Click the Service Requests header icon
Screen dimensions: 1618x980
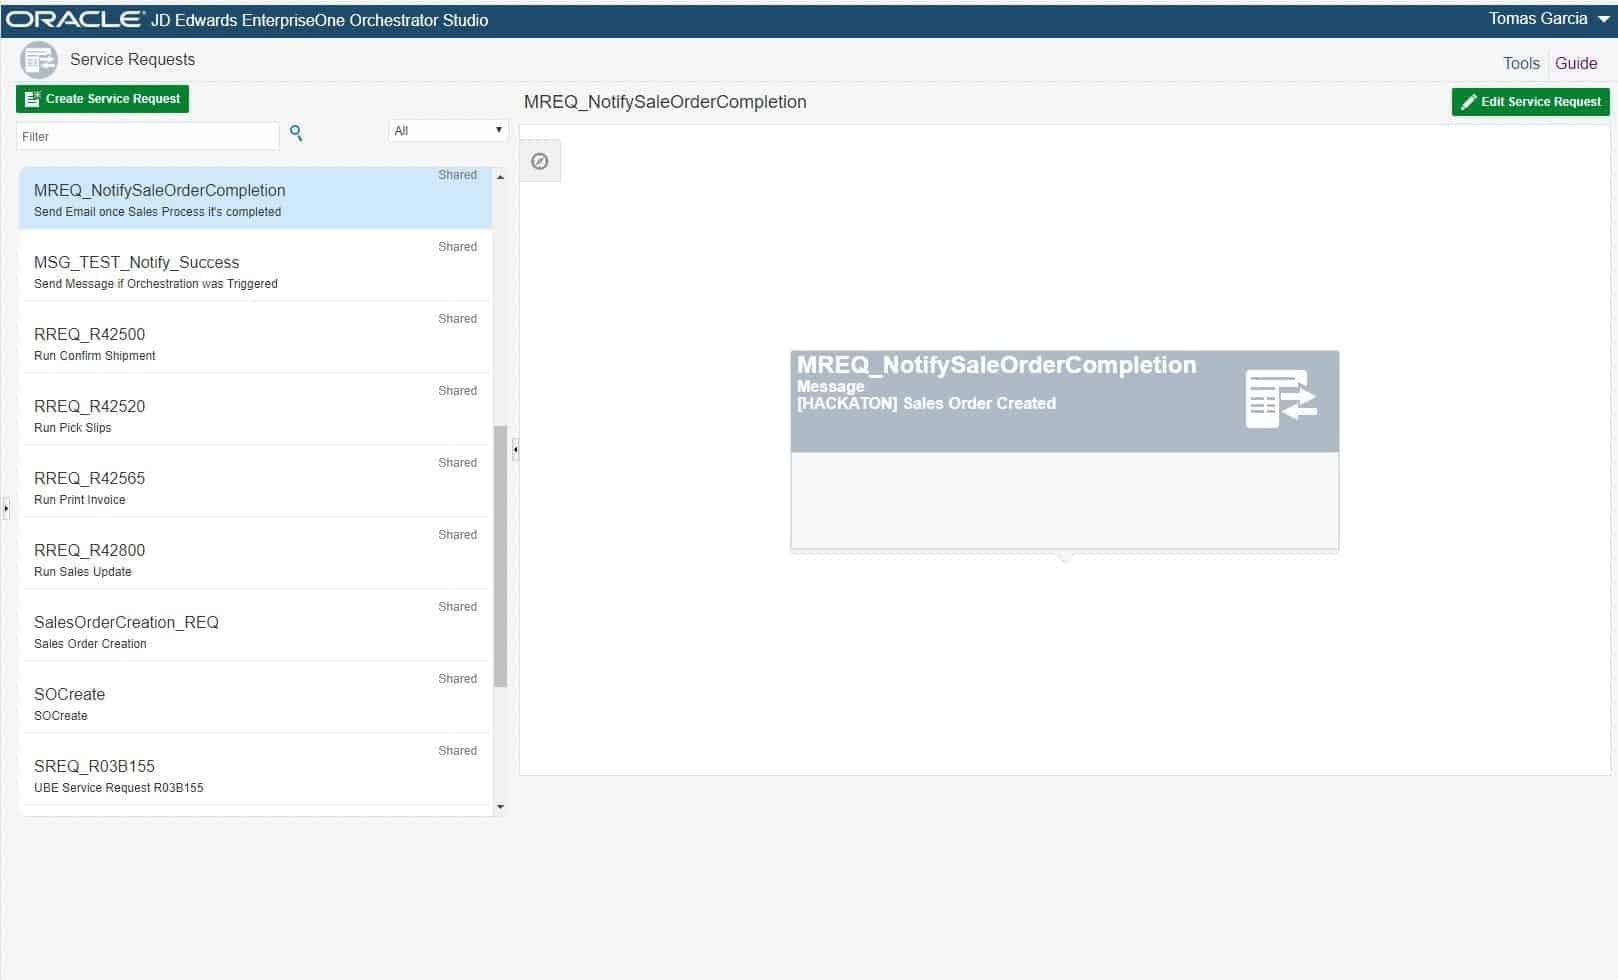[39, 60]
